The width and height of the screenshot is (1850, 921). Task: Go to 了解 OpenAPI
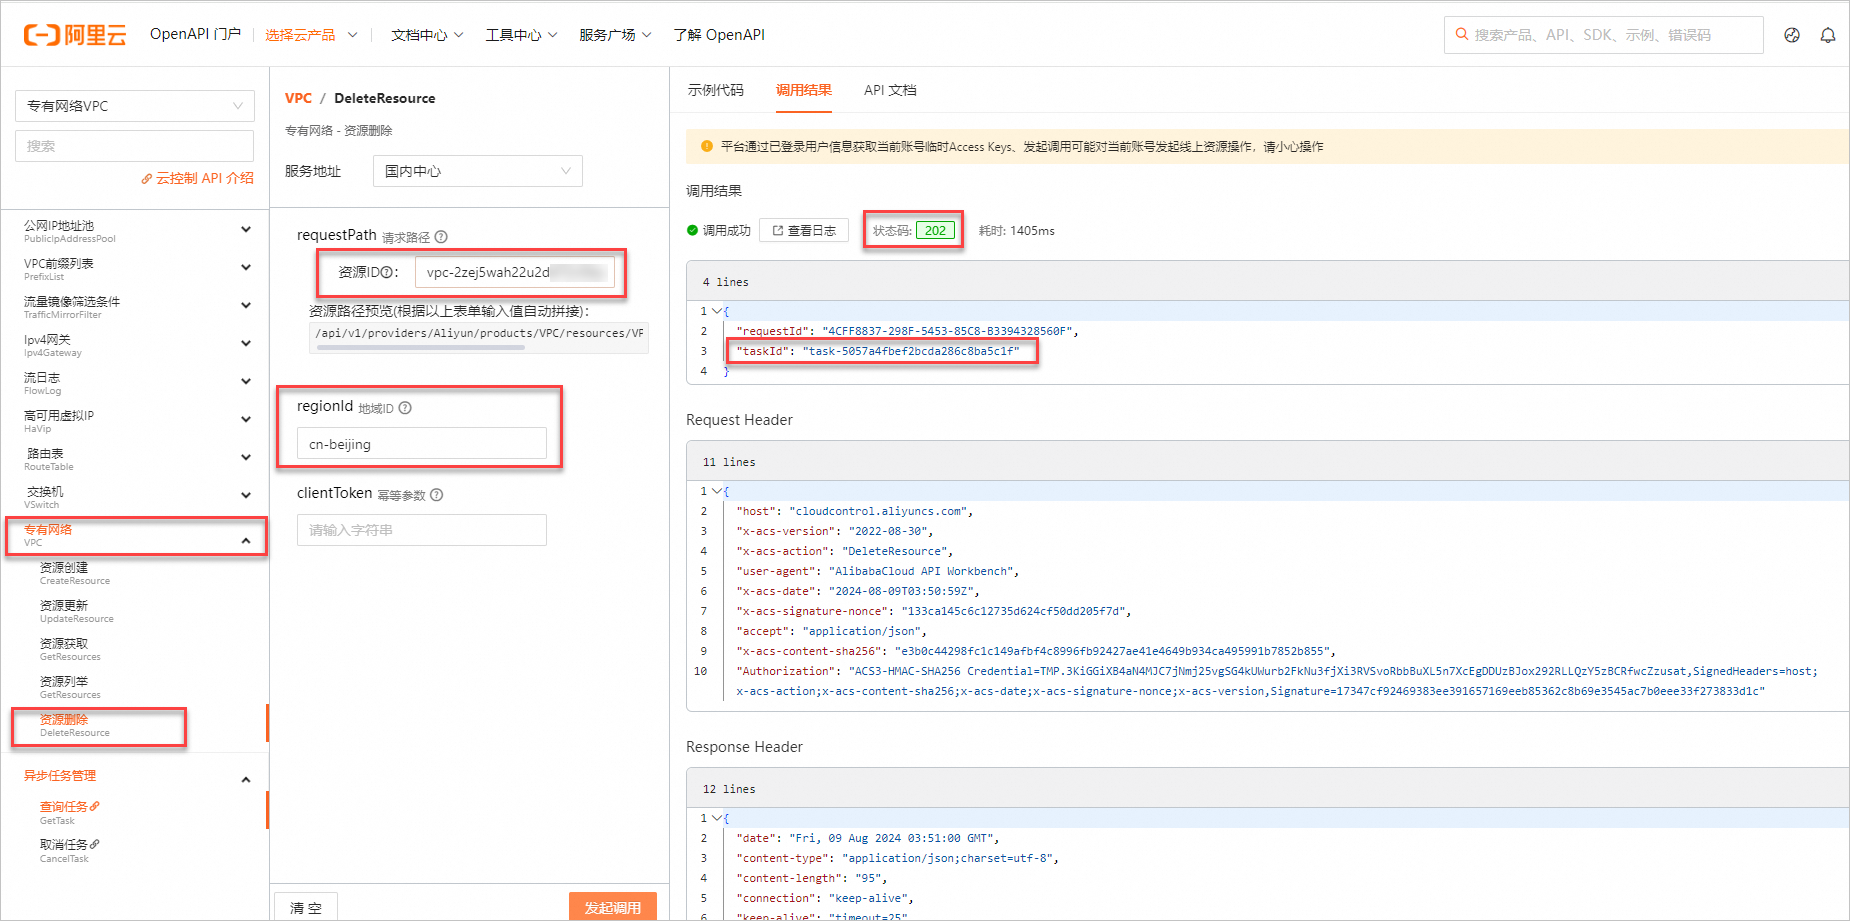click(x=719, y=35)
